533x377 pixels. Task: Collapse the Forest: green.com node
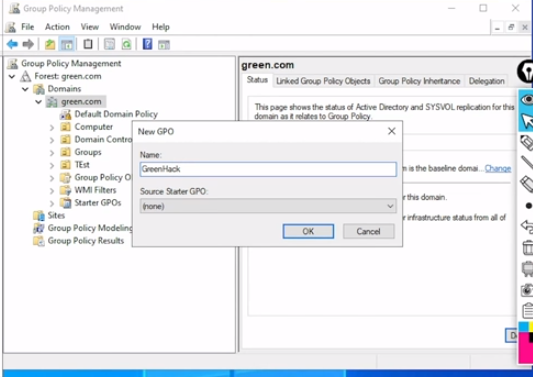pyautogui.click(x=12, y=76)
